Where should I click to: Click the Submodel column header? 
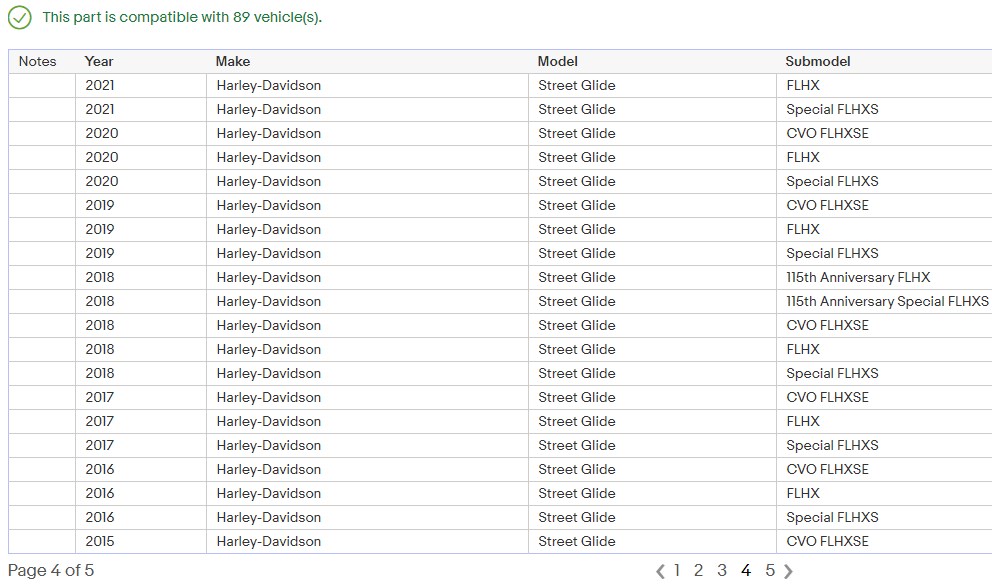pos(817,61)
